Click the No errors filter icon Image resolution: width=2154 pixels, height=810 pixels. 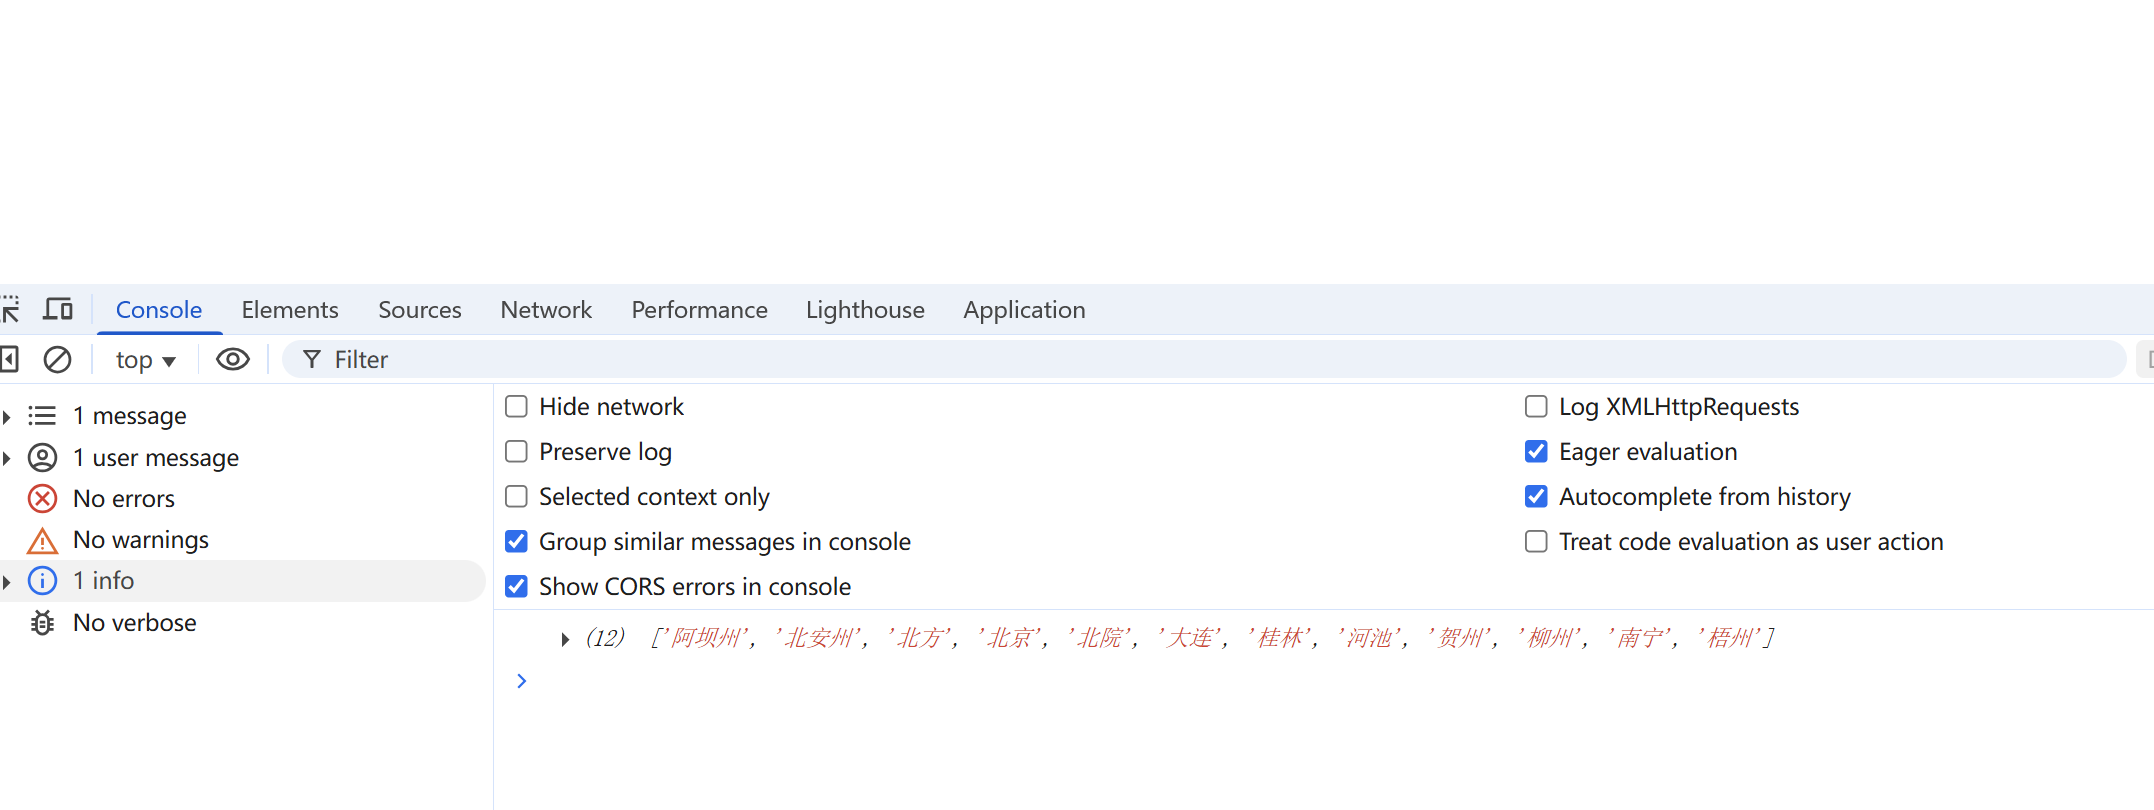42,499
